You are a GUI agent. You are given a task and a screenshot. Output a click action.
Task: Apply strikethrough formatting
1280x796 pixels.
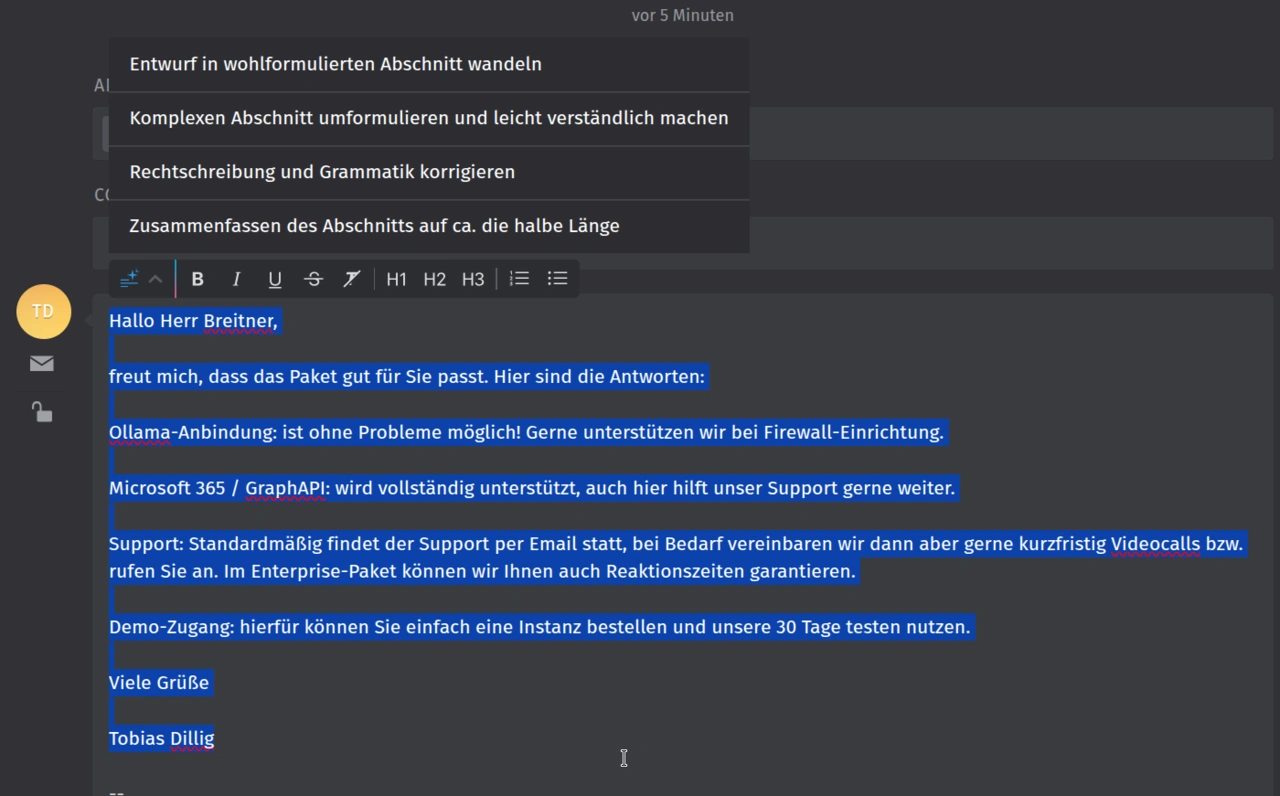pos(313,279)
